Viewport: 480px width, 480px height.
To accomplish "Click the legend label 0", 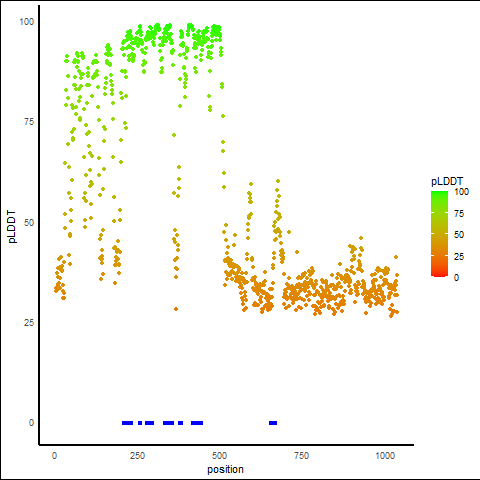I will pyautogui.click(x=456, y=278).
